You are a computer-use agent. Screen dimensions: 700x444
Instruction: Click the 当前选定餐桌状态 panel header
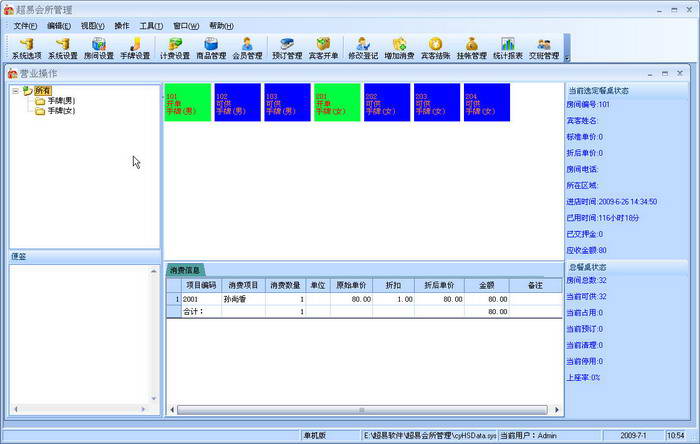626,91
